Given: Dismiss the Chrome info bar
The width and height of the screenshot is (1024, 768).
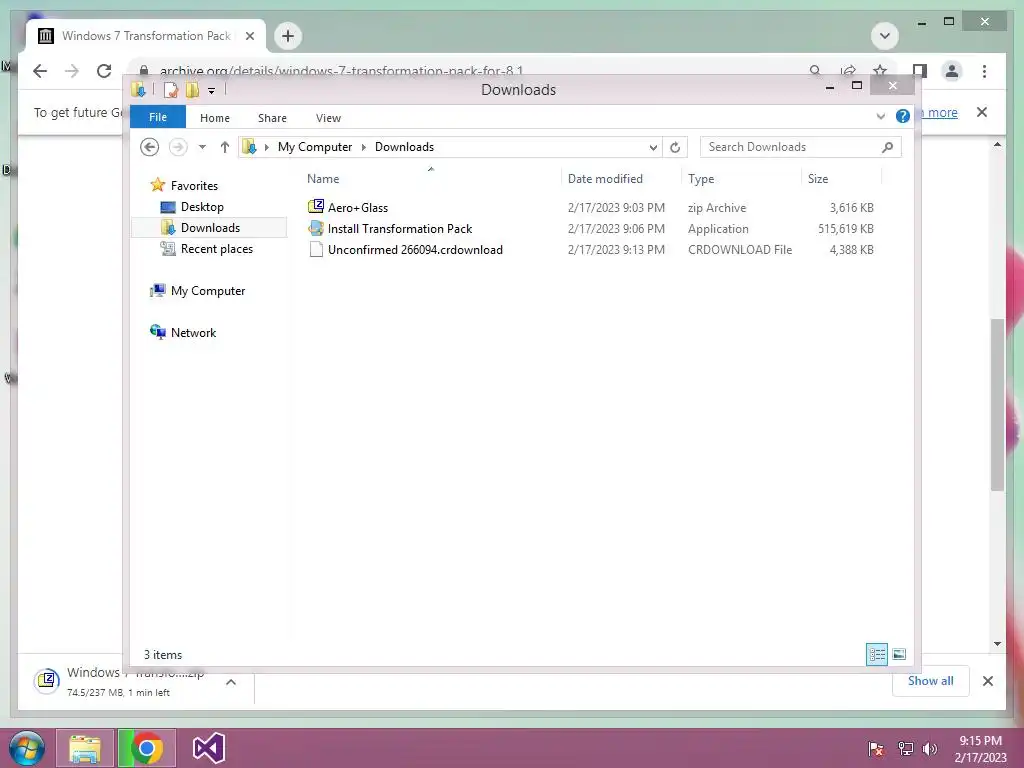Looking at the screenshot, I should tap(982, 112).
